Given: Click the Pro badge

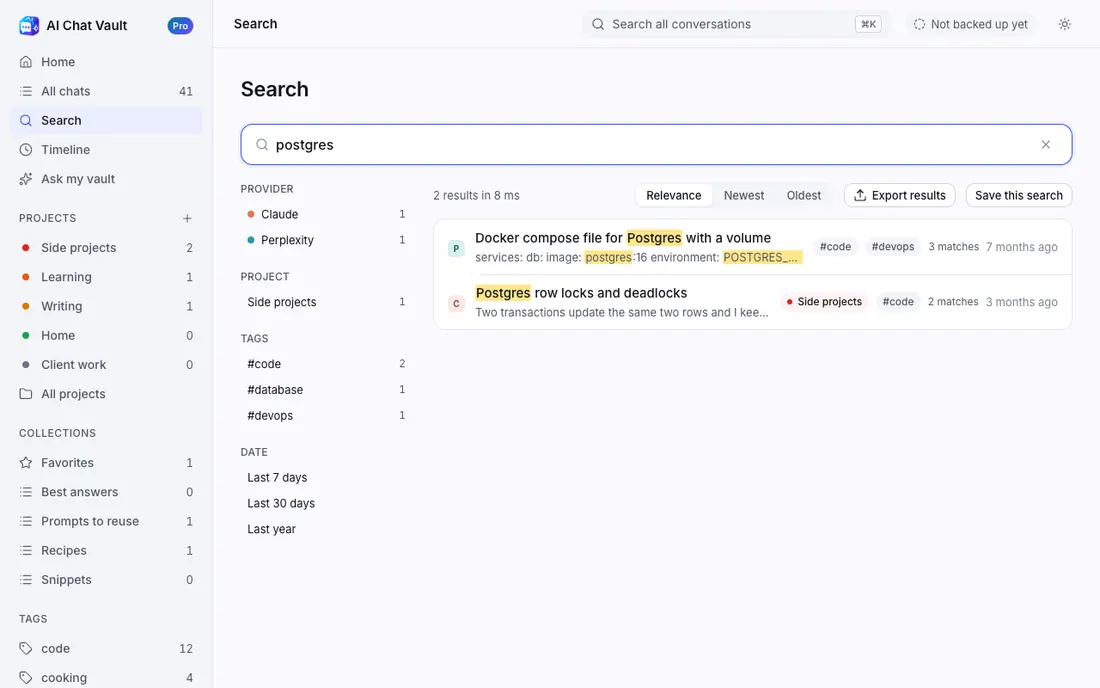Looking at the screenshot, I should 180,25.
